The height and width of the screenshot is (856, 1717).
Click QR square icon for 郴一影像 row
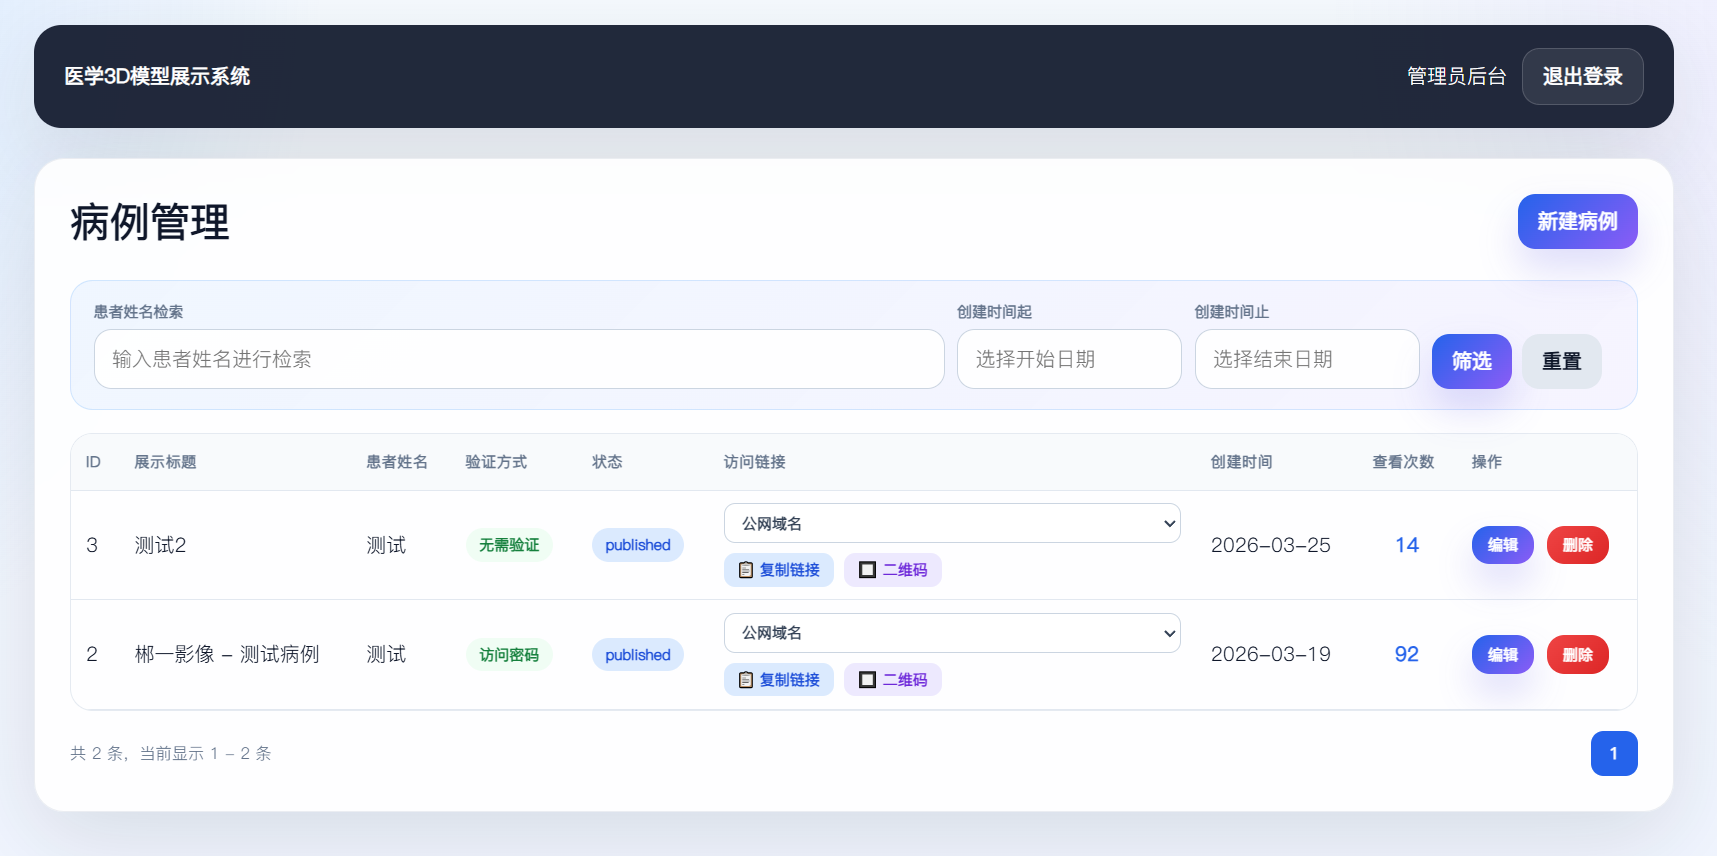pyautogui.click(x=867, y=680)
